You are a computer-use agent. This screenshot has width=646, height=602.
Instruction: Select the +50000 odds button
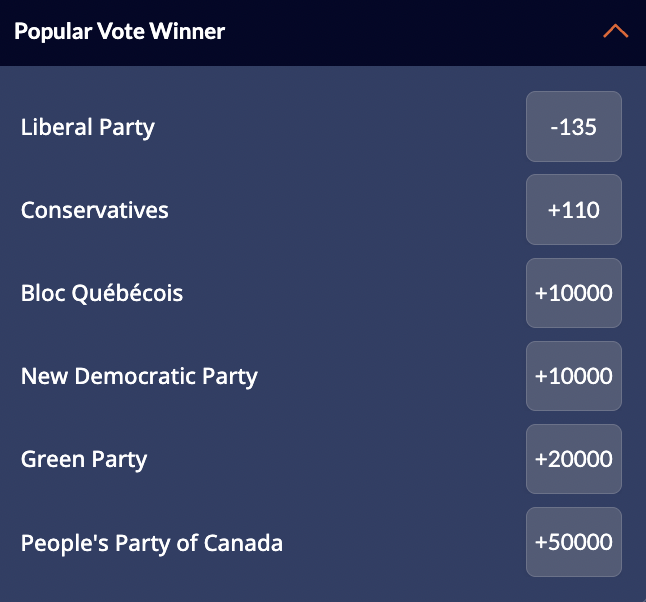(x=574, y=542)
